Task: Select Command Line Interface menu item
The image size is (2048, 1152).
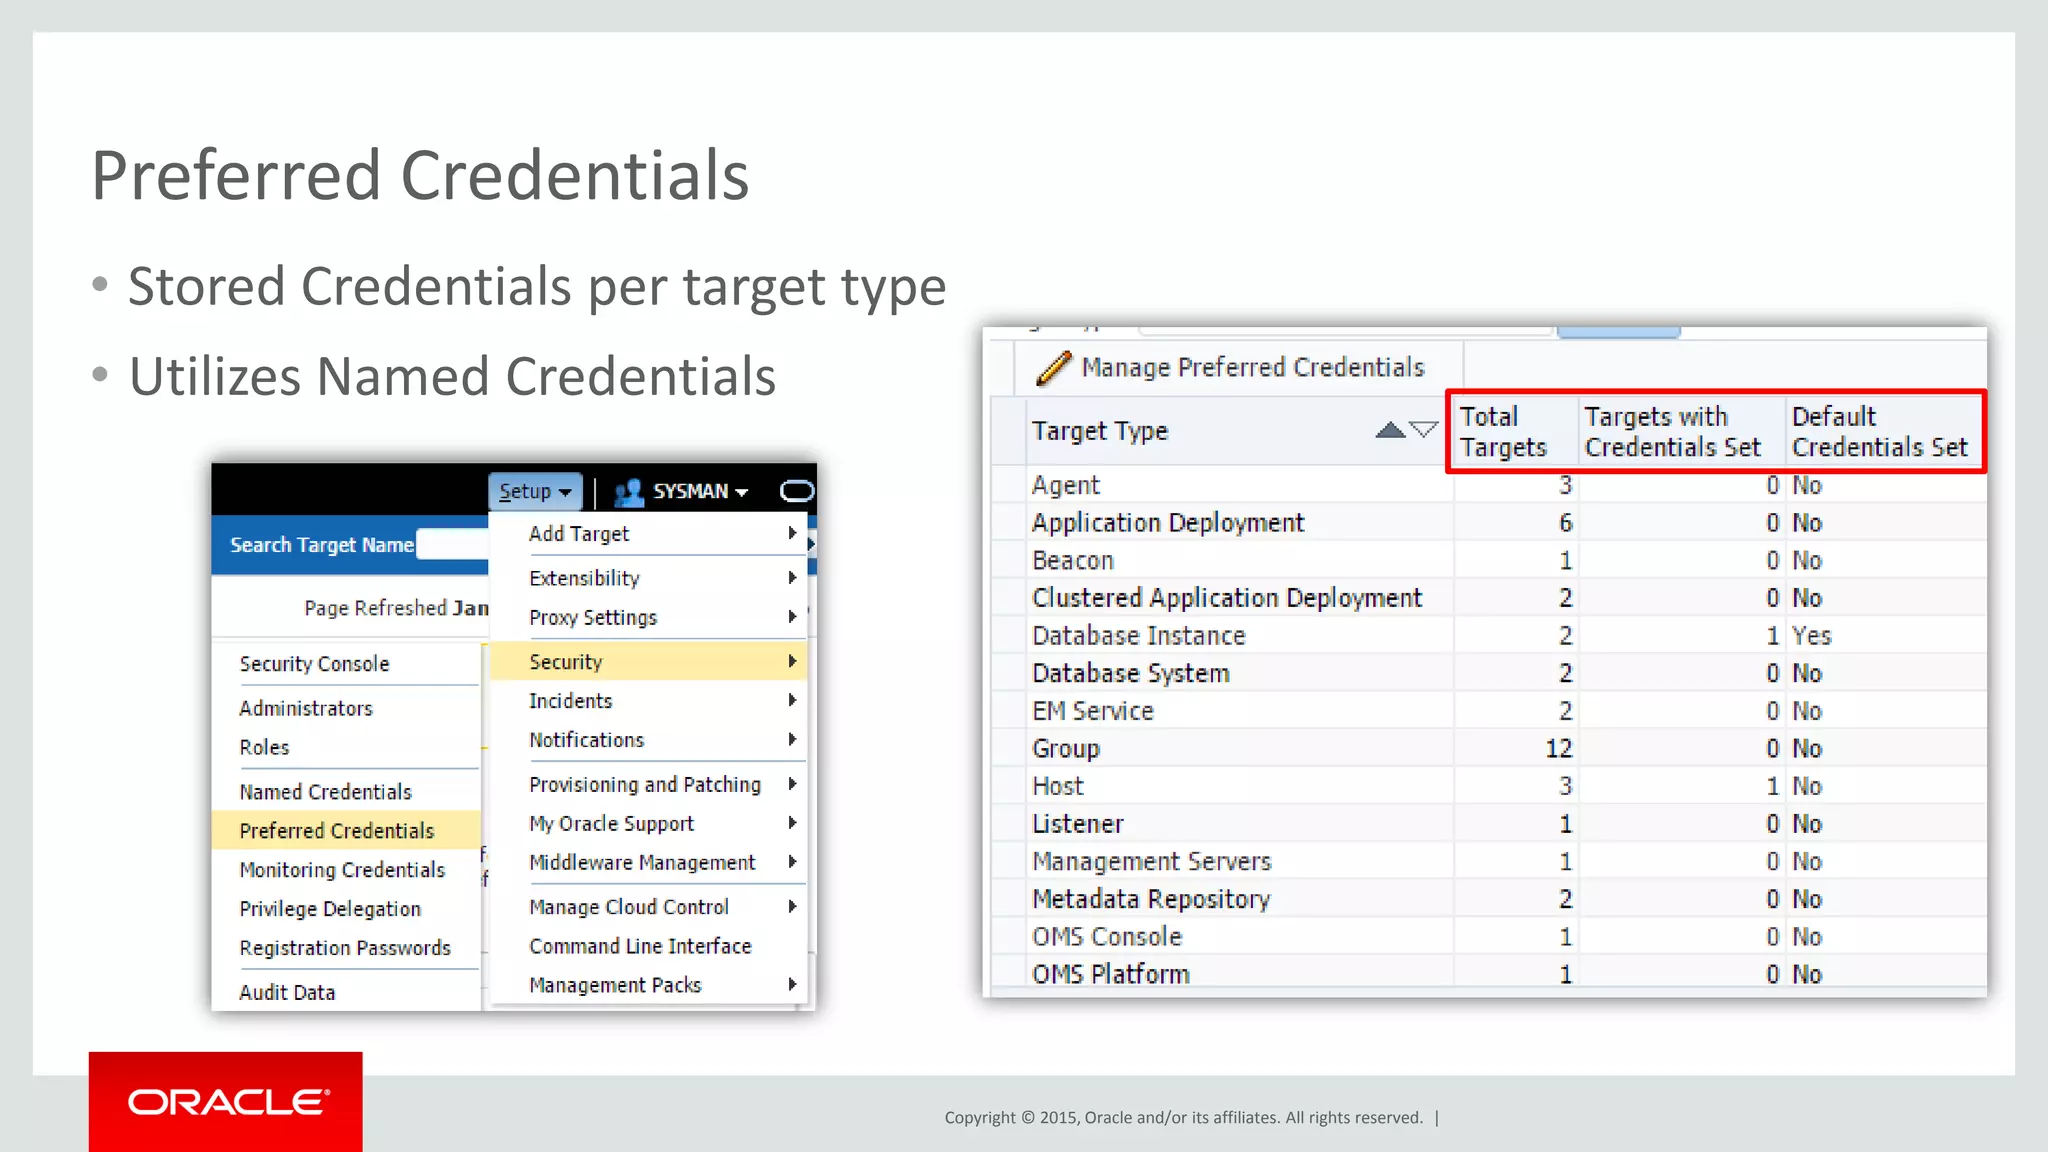Action: (x=648, y=945)
